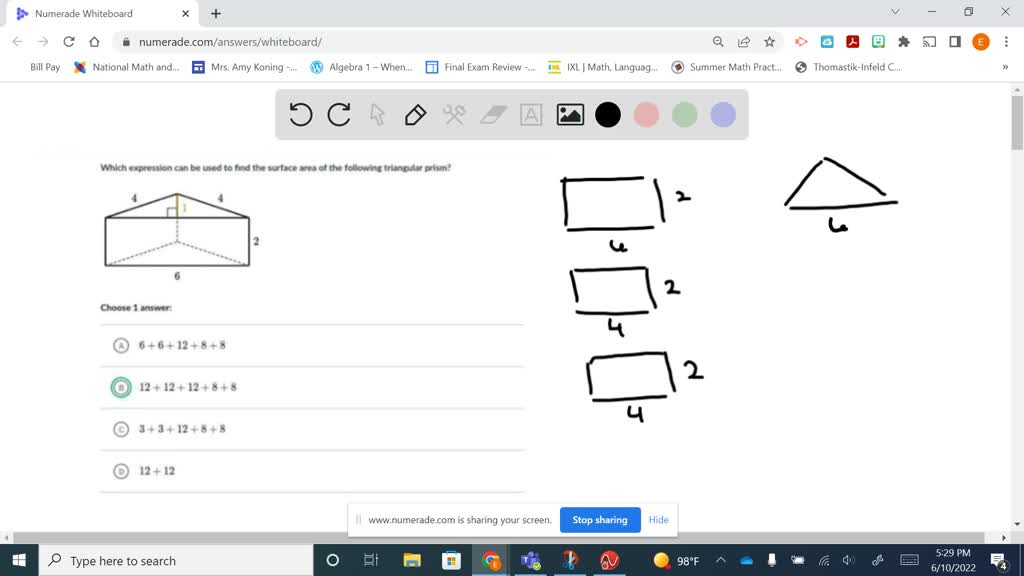
Task: Select the Eraser tool
Action: 492,114
